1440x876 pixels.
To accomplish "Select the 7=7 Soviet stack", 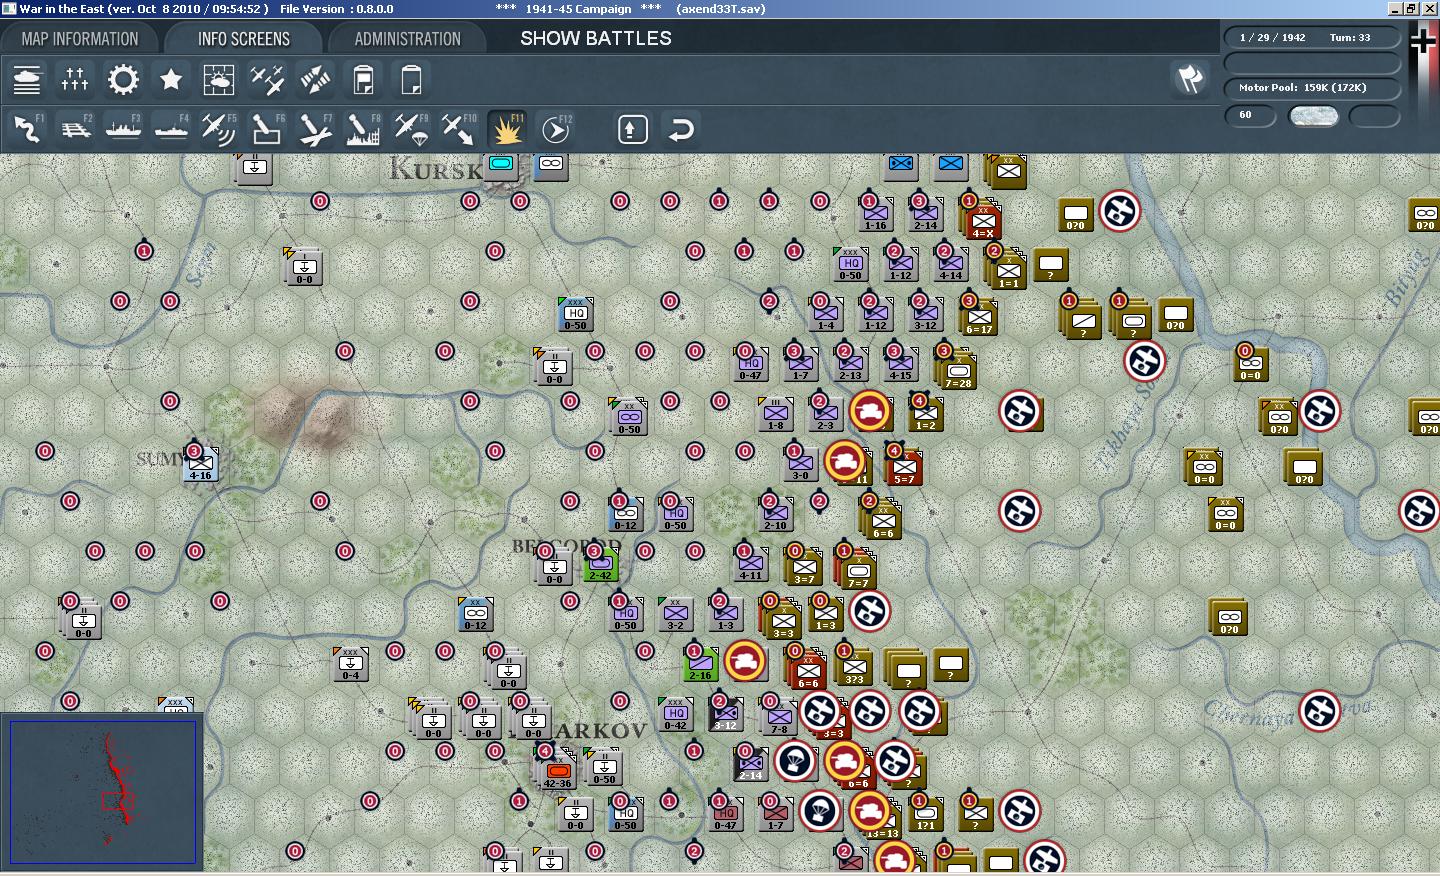I will click(x=858, y=571).
